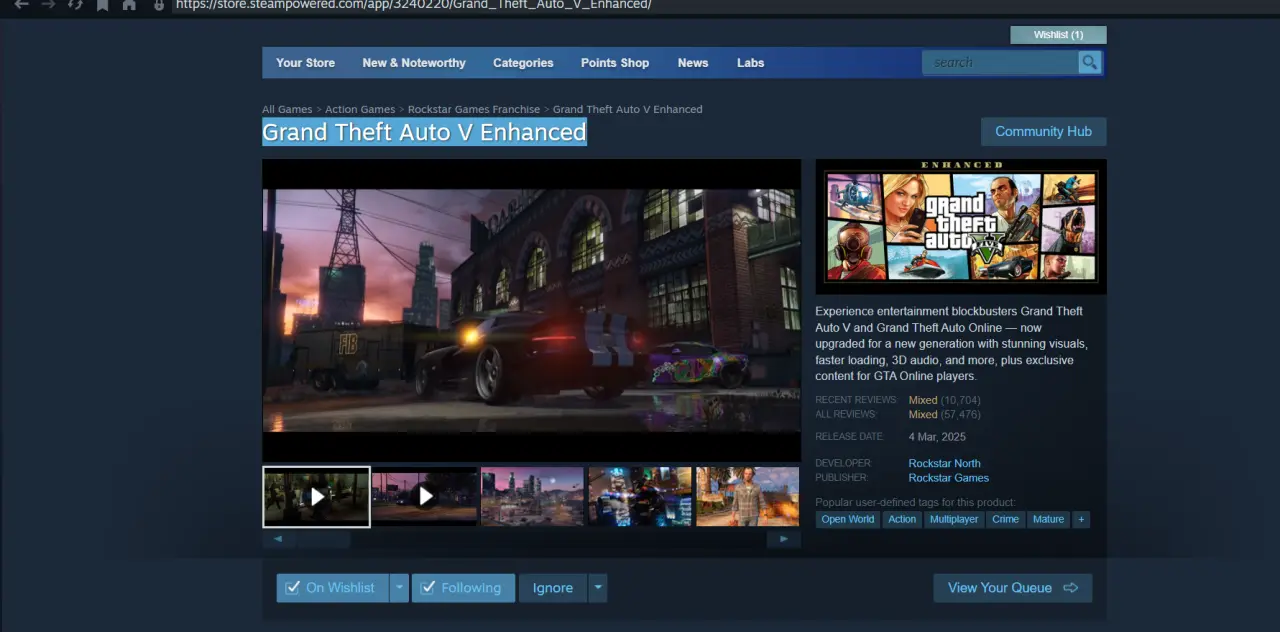Screen dimensions: 1280x632
Task: Click in the store search field
Action: (1000, 62)
